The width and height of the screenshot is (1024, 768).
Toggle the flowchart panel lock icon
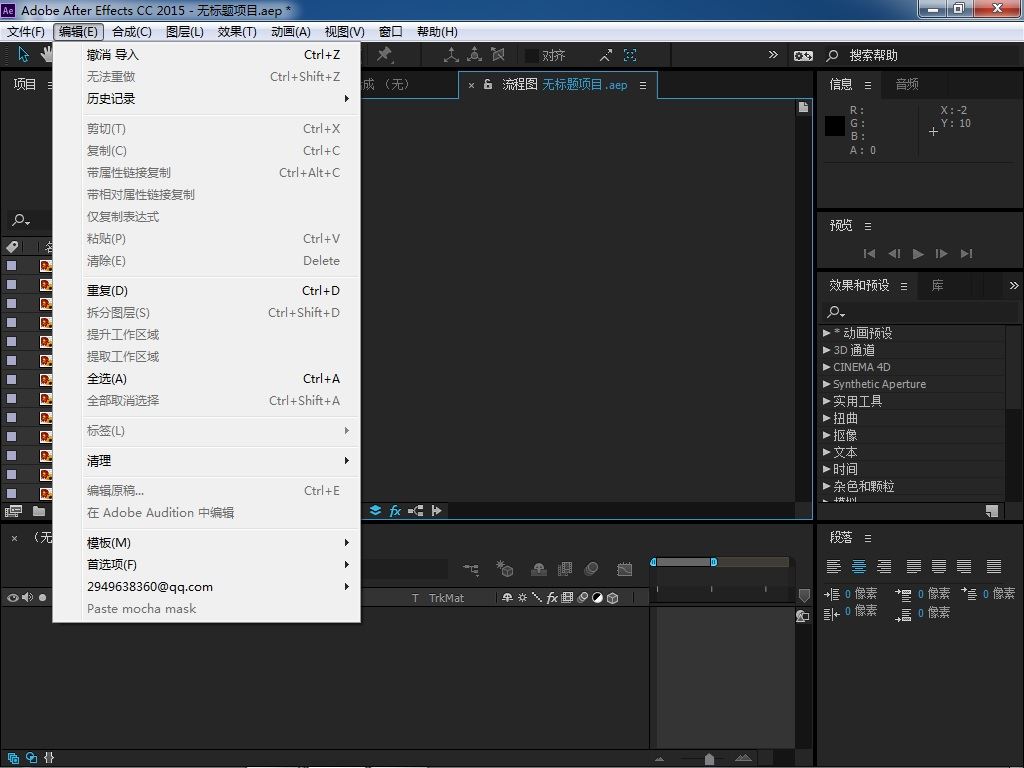488,85
